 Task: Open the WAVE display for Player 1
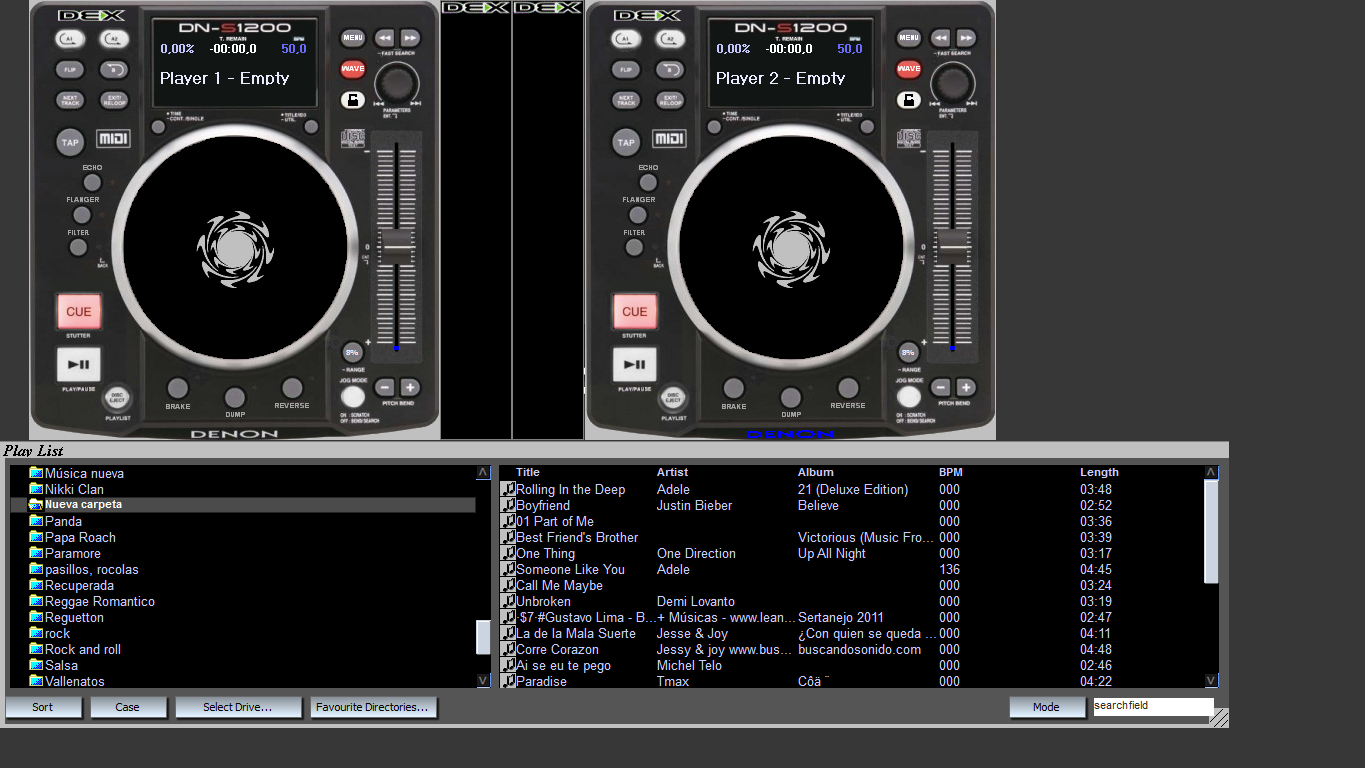(x=352, y=68)
